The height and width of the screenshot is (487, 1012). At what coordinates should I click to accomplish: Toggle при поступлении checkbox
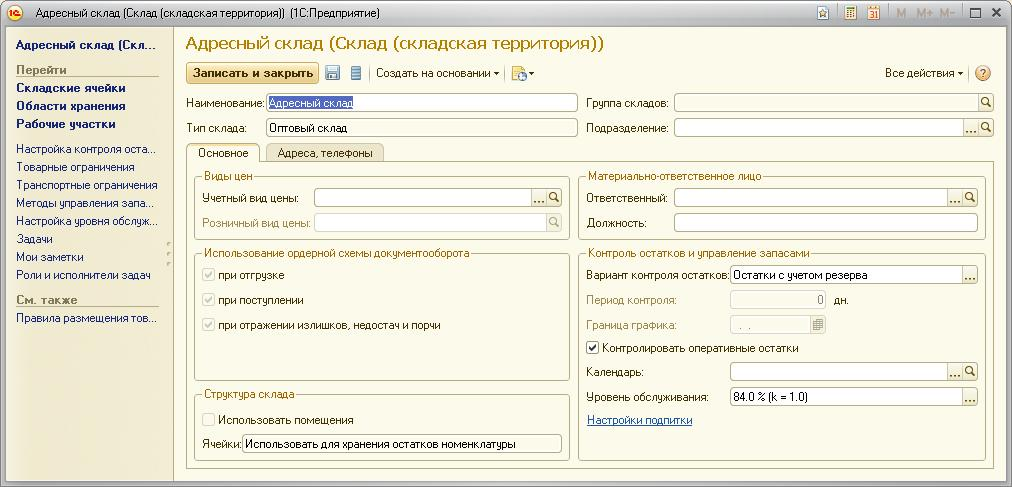tap(208, 300)
